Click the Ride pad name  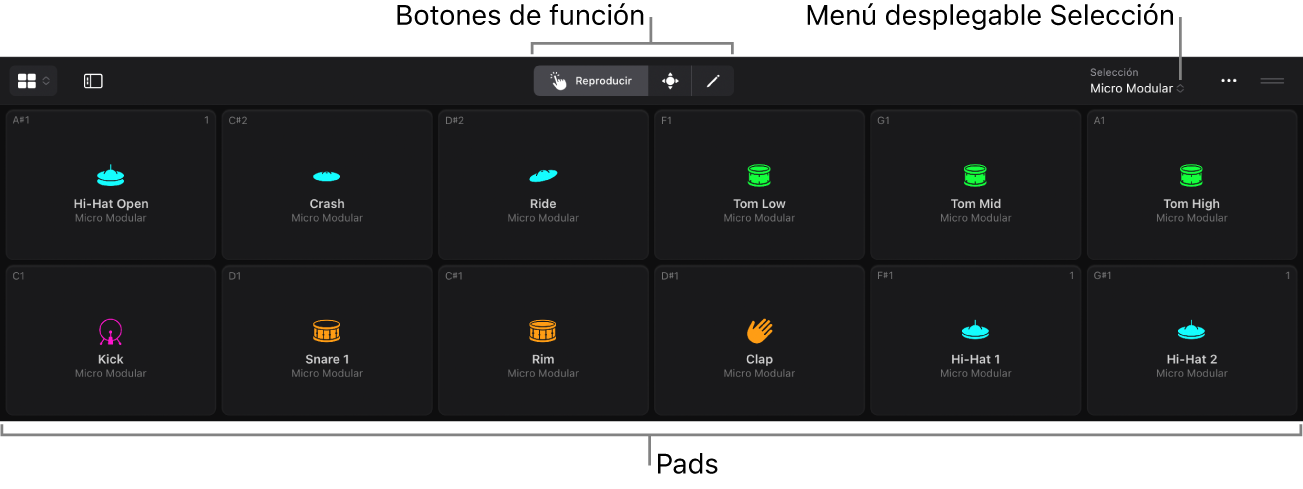pyautogui.click(x=543, y=204)
